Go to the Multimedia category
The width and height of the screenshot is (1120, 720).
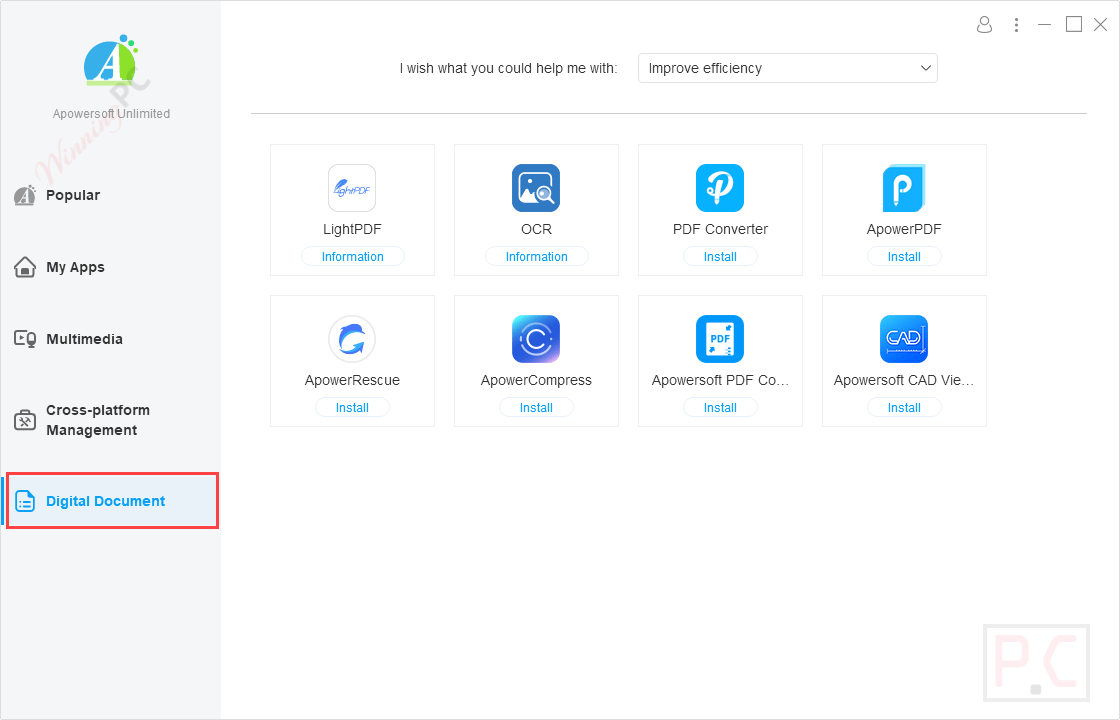(x=84, y=339)
